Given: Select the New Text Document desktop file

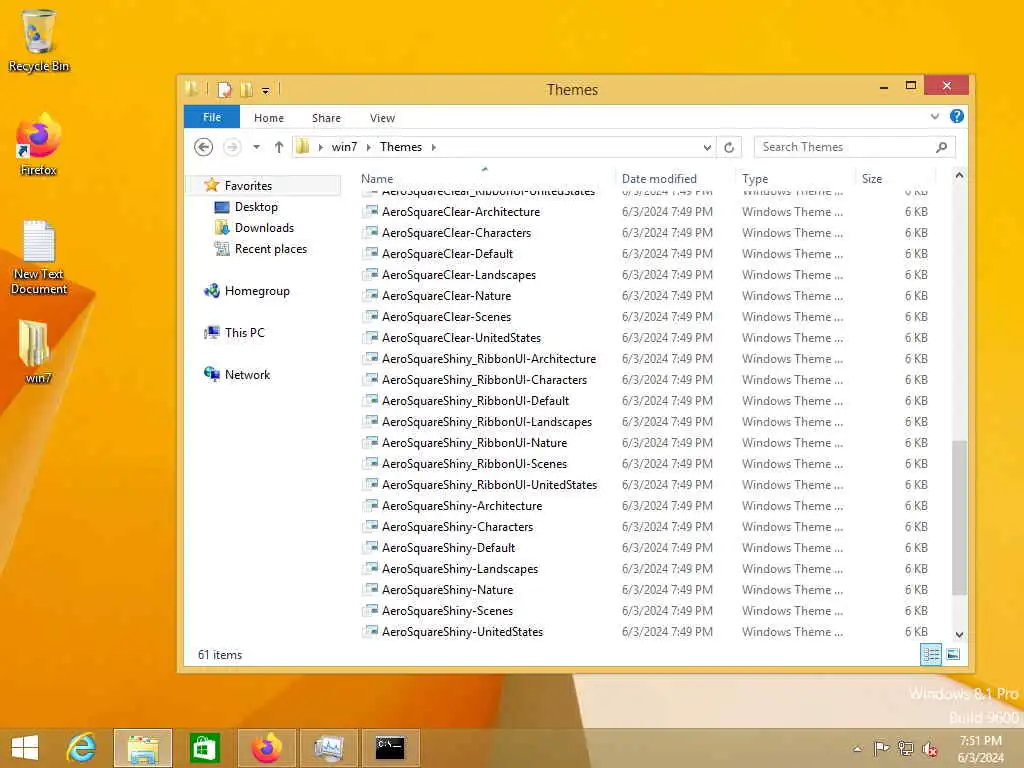Looking at the screenshot, I should 39,258.
